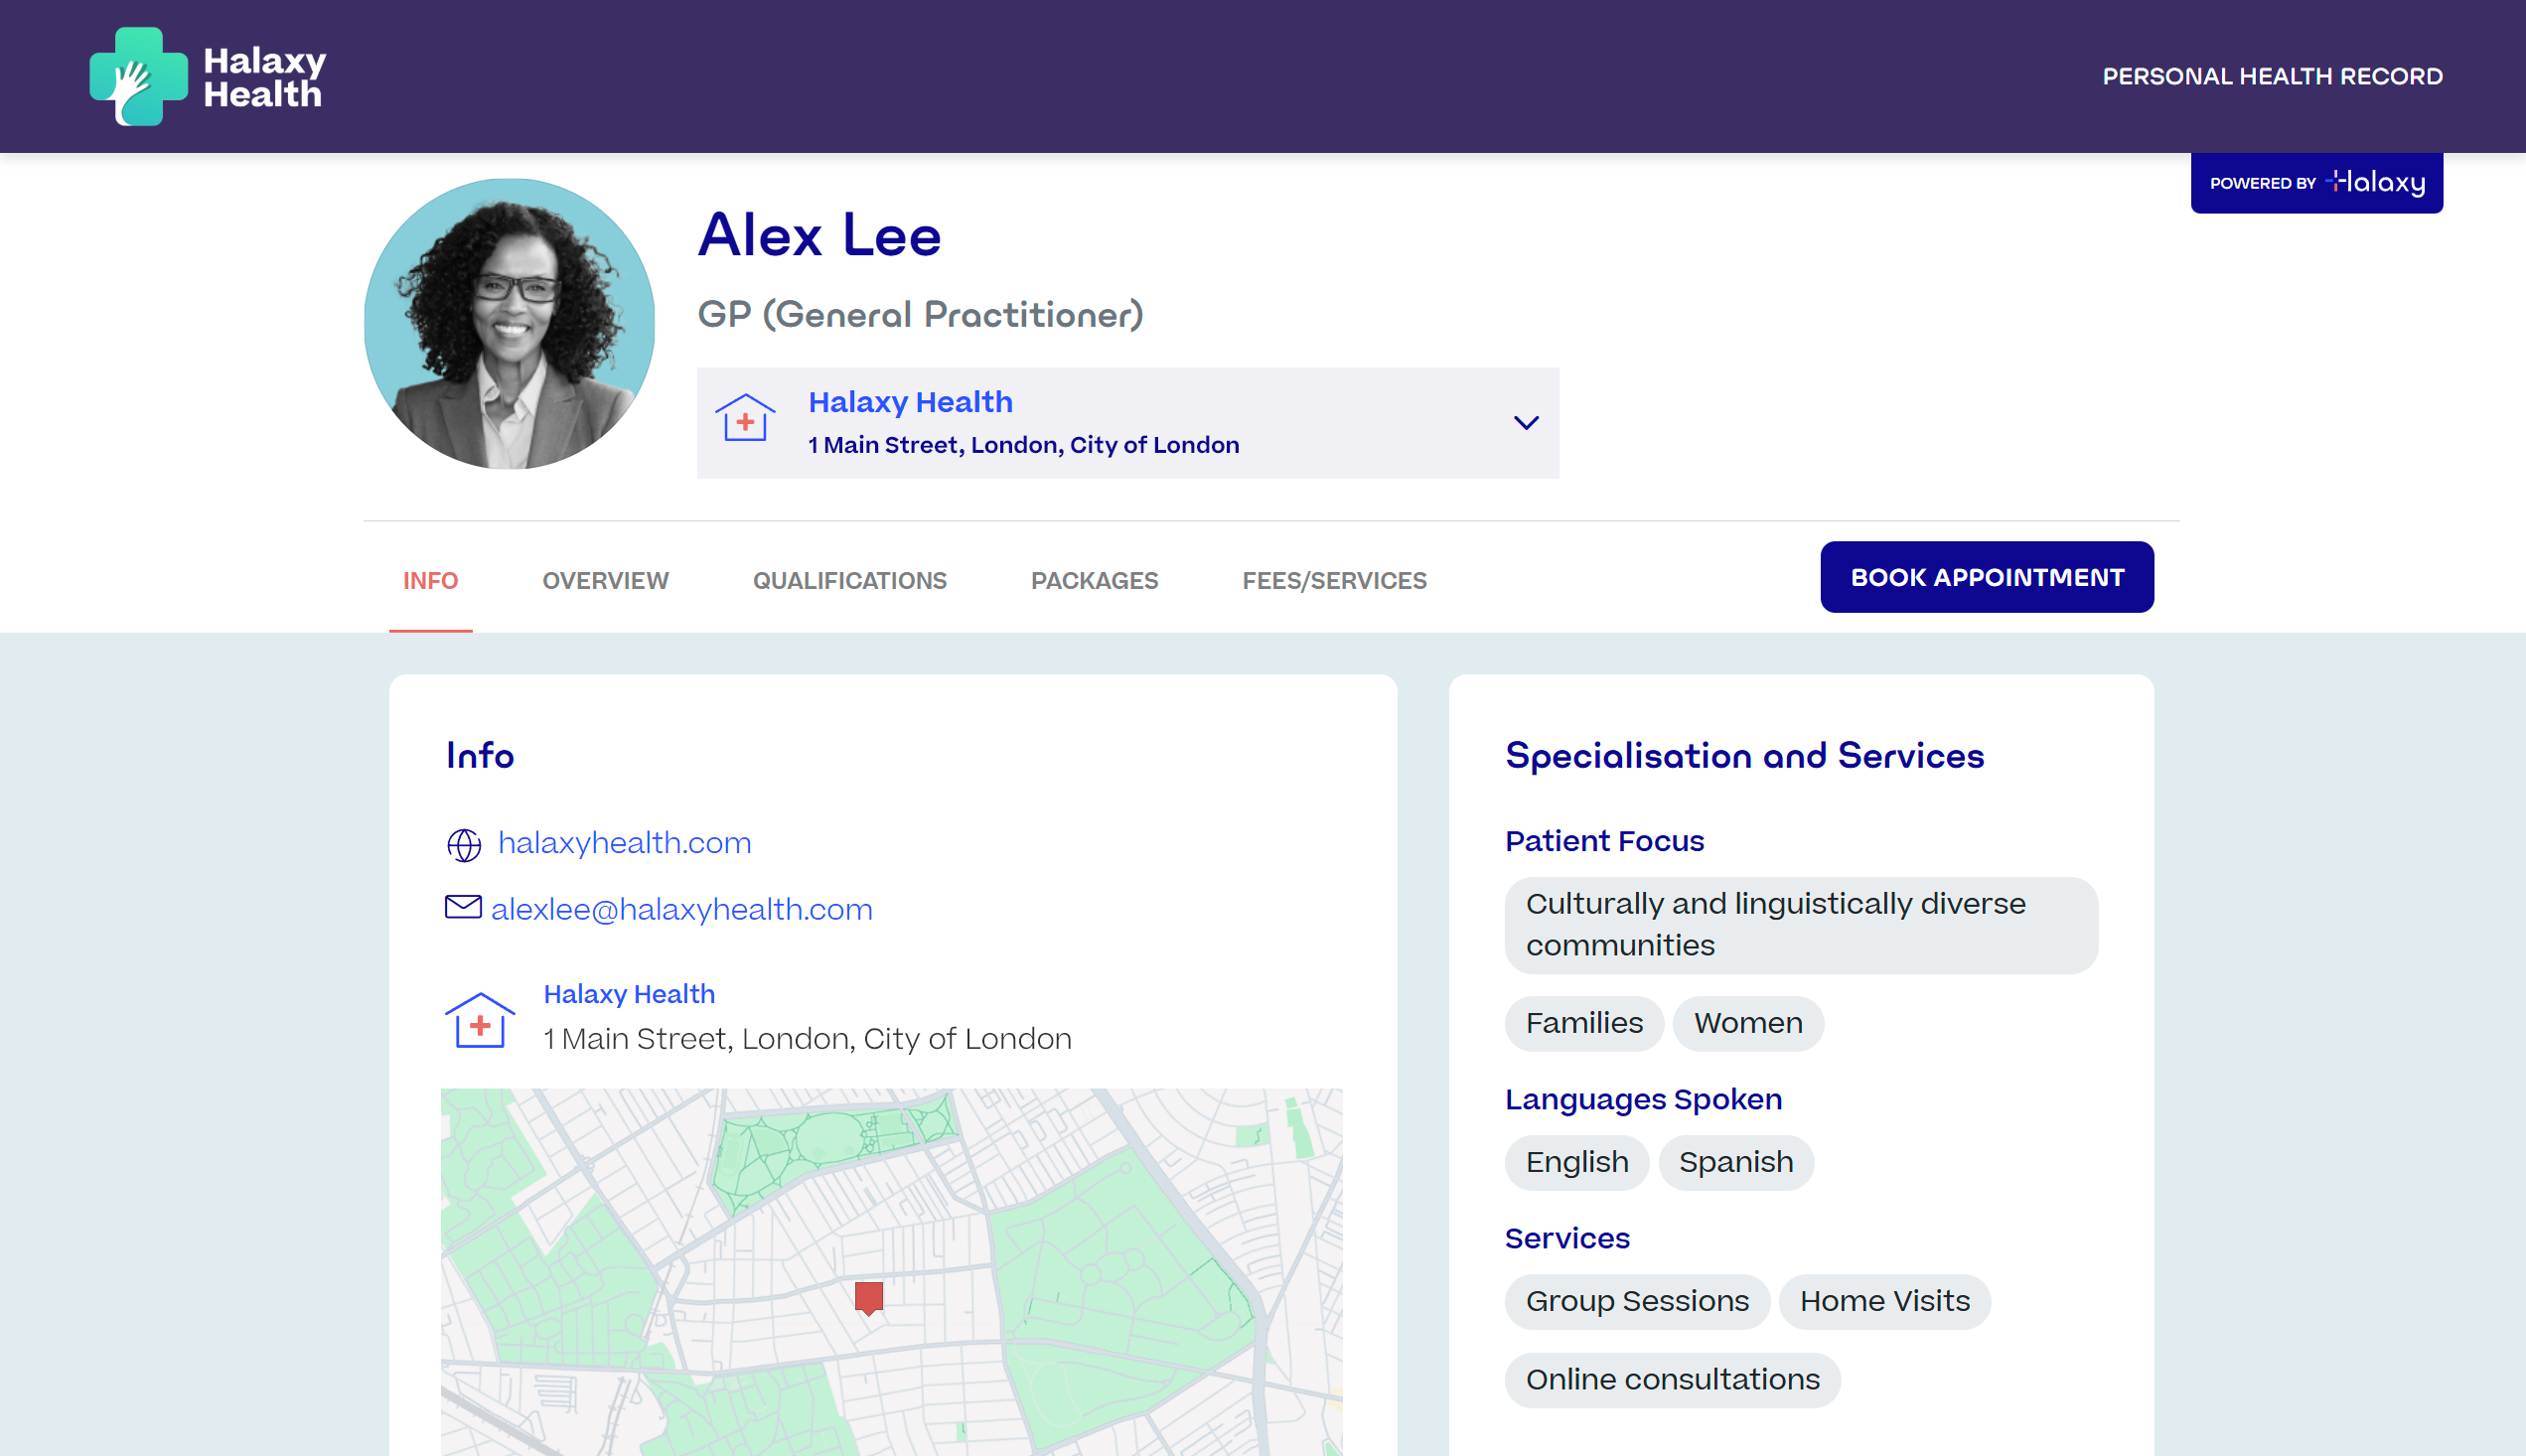Image resolution: width=2526 pixels, height=1456 pixels.
Task: Click the Alex Lee name heading
Action: point(819,236)
